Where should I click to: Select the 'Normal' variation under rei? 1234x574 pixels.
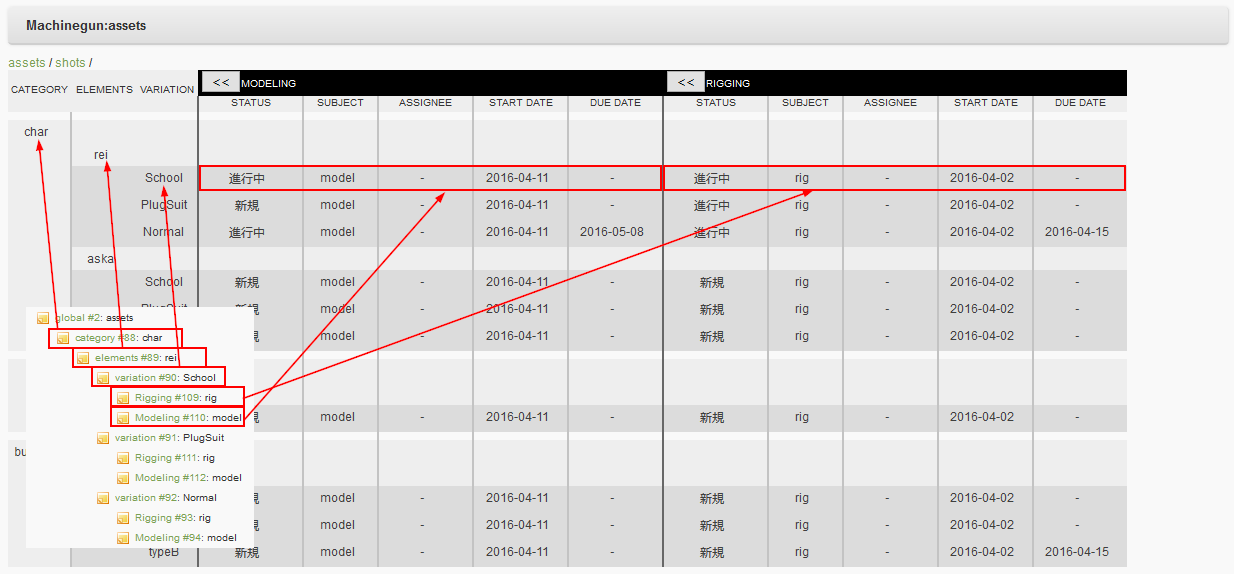pos(164,232)
